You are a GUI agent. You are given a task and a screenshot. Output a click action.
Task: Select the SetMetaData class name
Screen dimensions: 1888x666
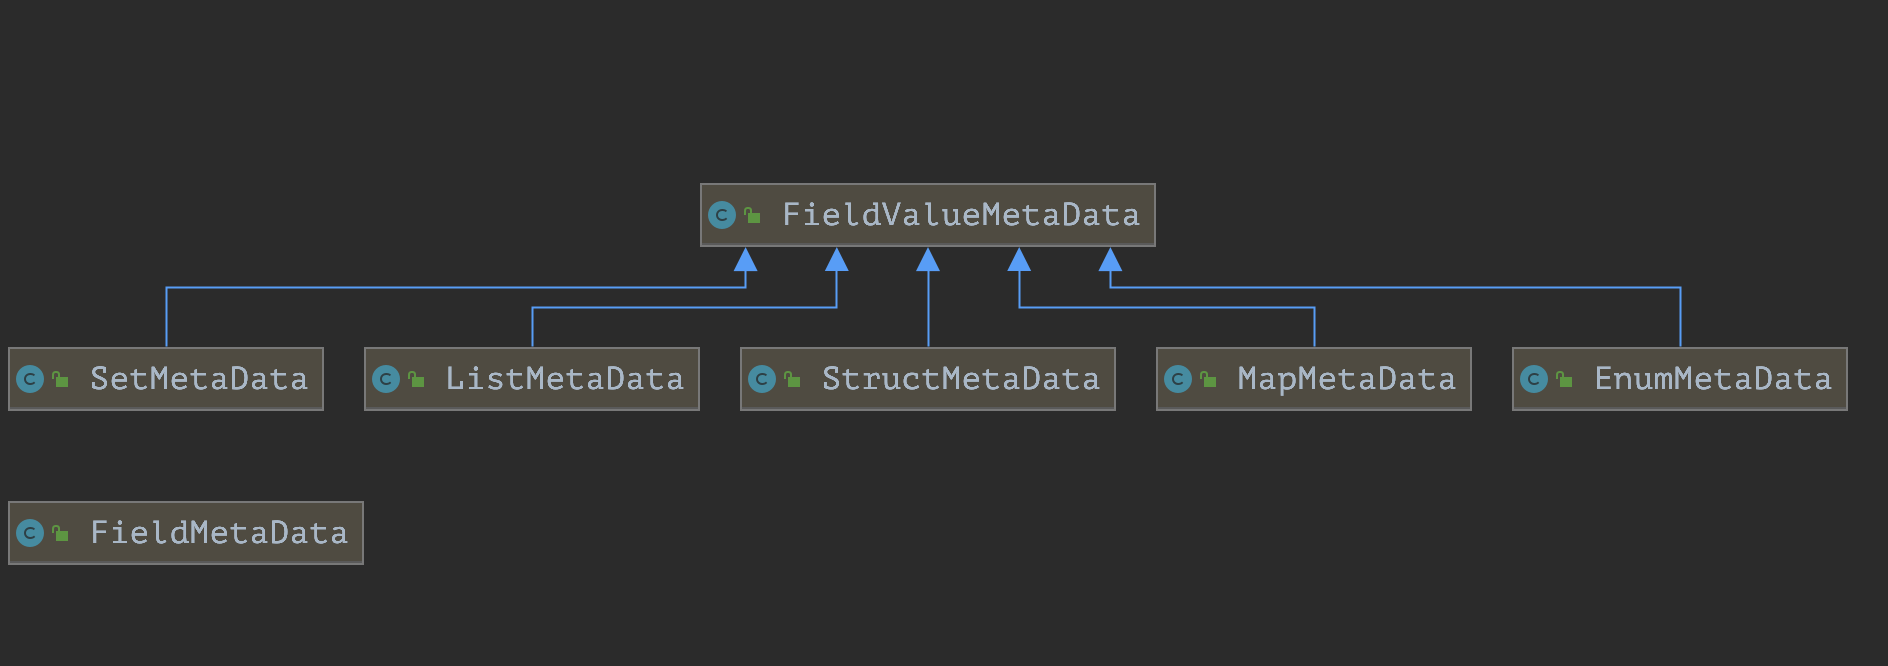point(198,379)
